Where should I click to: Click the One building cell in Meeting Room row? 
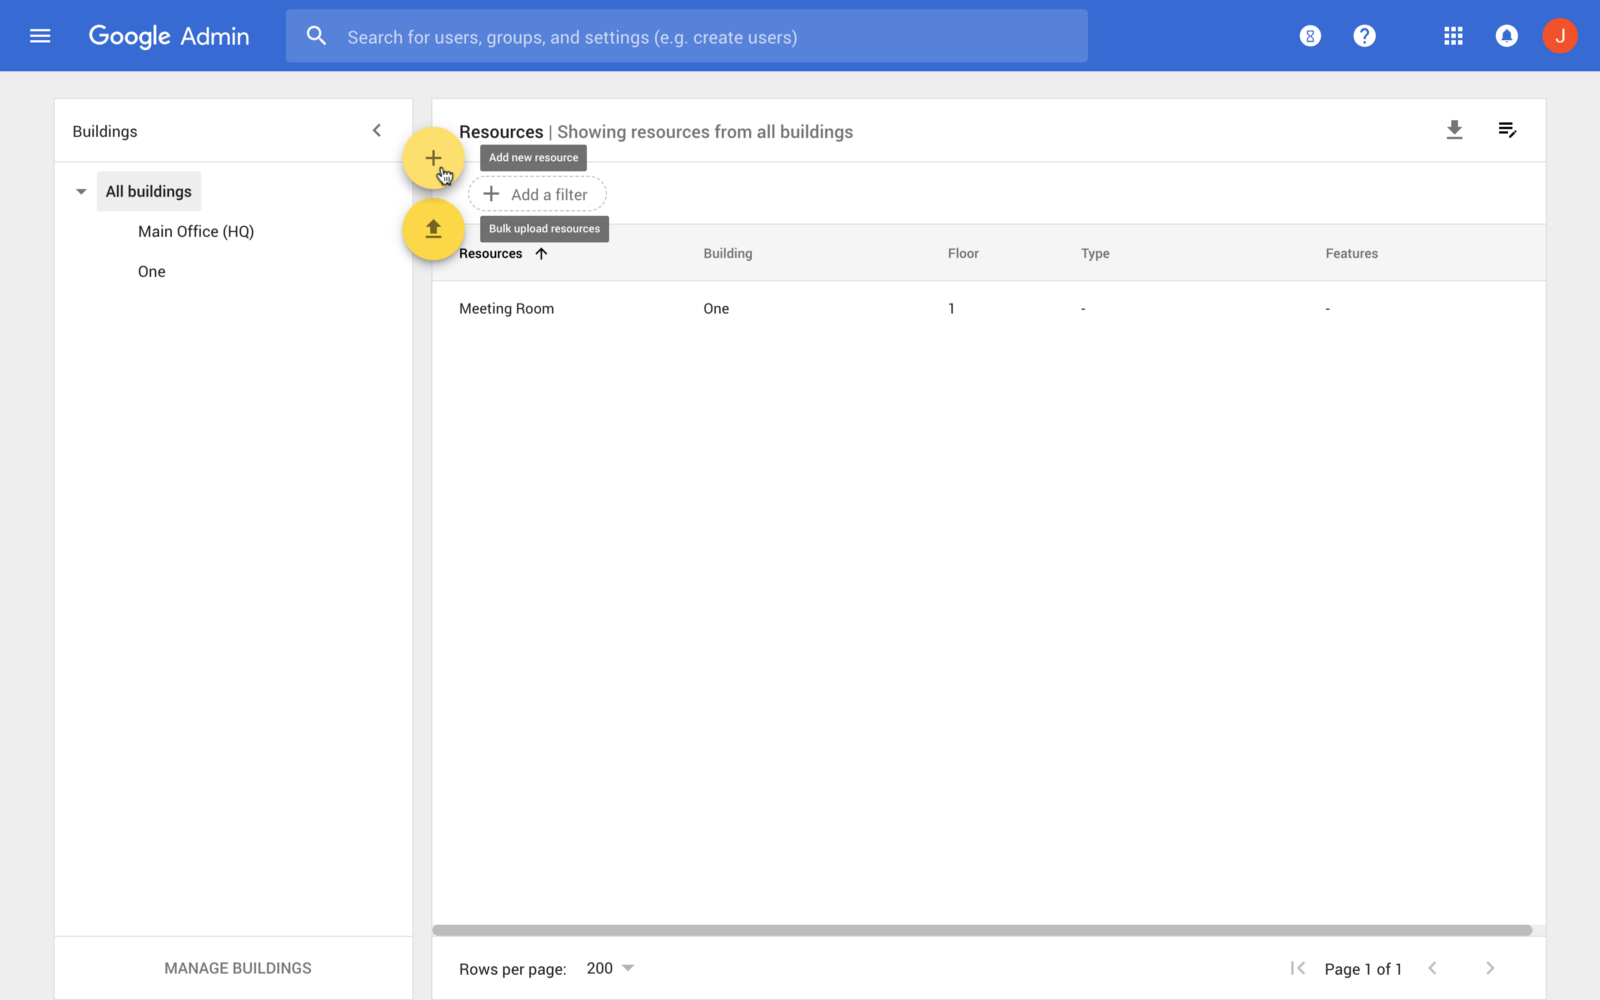pos(716,309)
